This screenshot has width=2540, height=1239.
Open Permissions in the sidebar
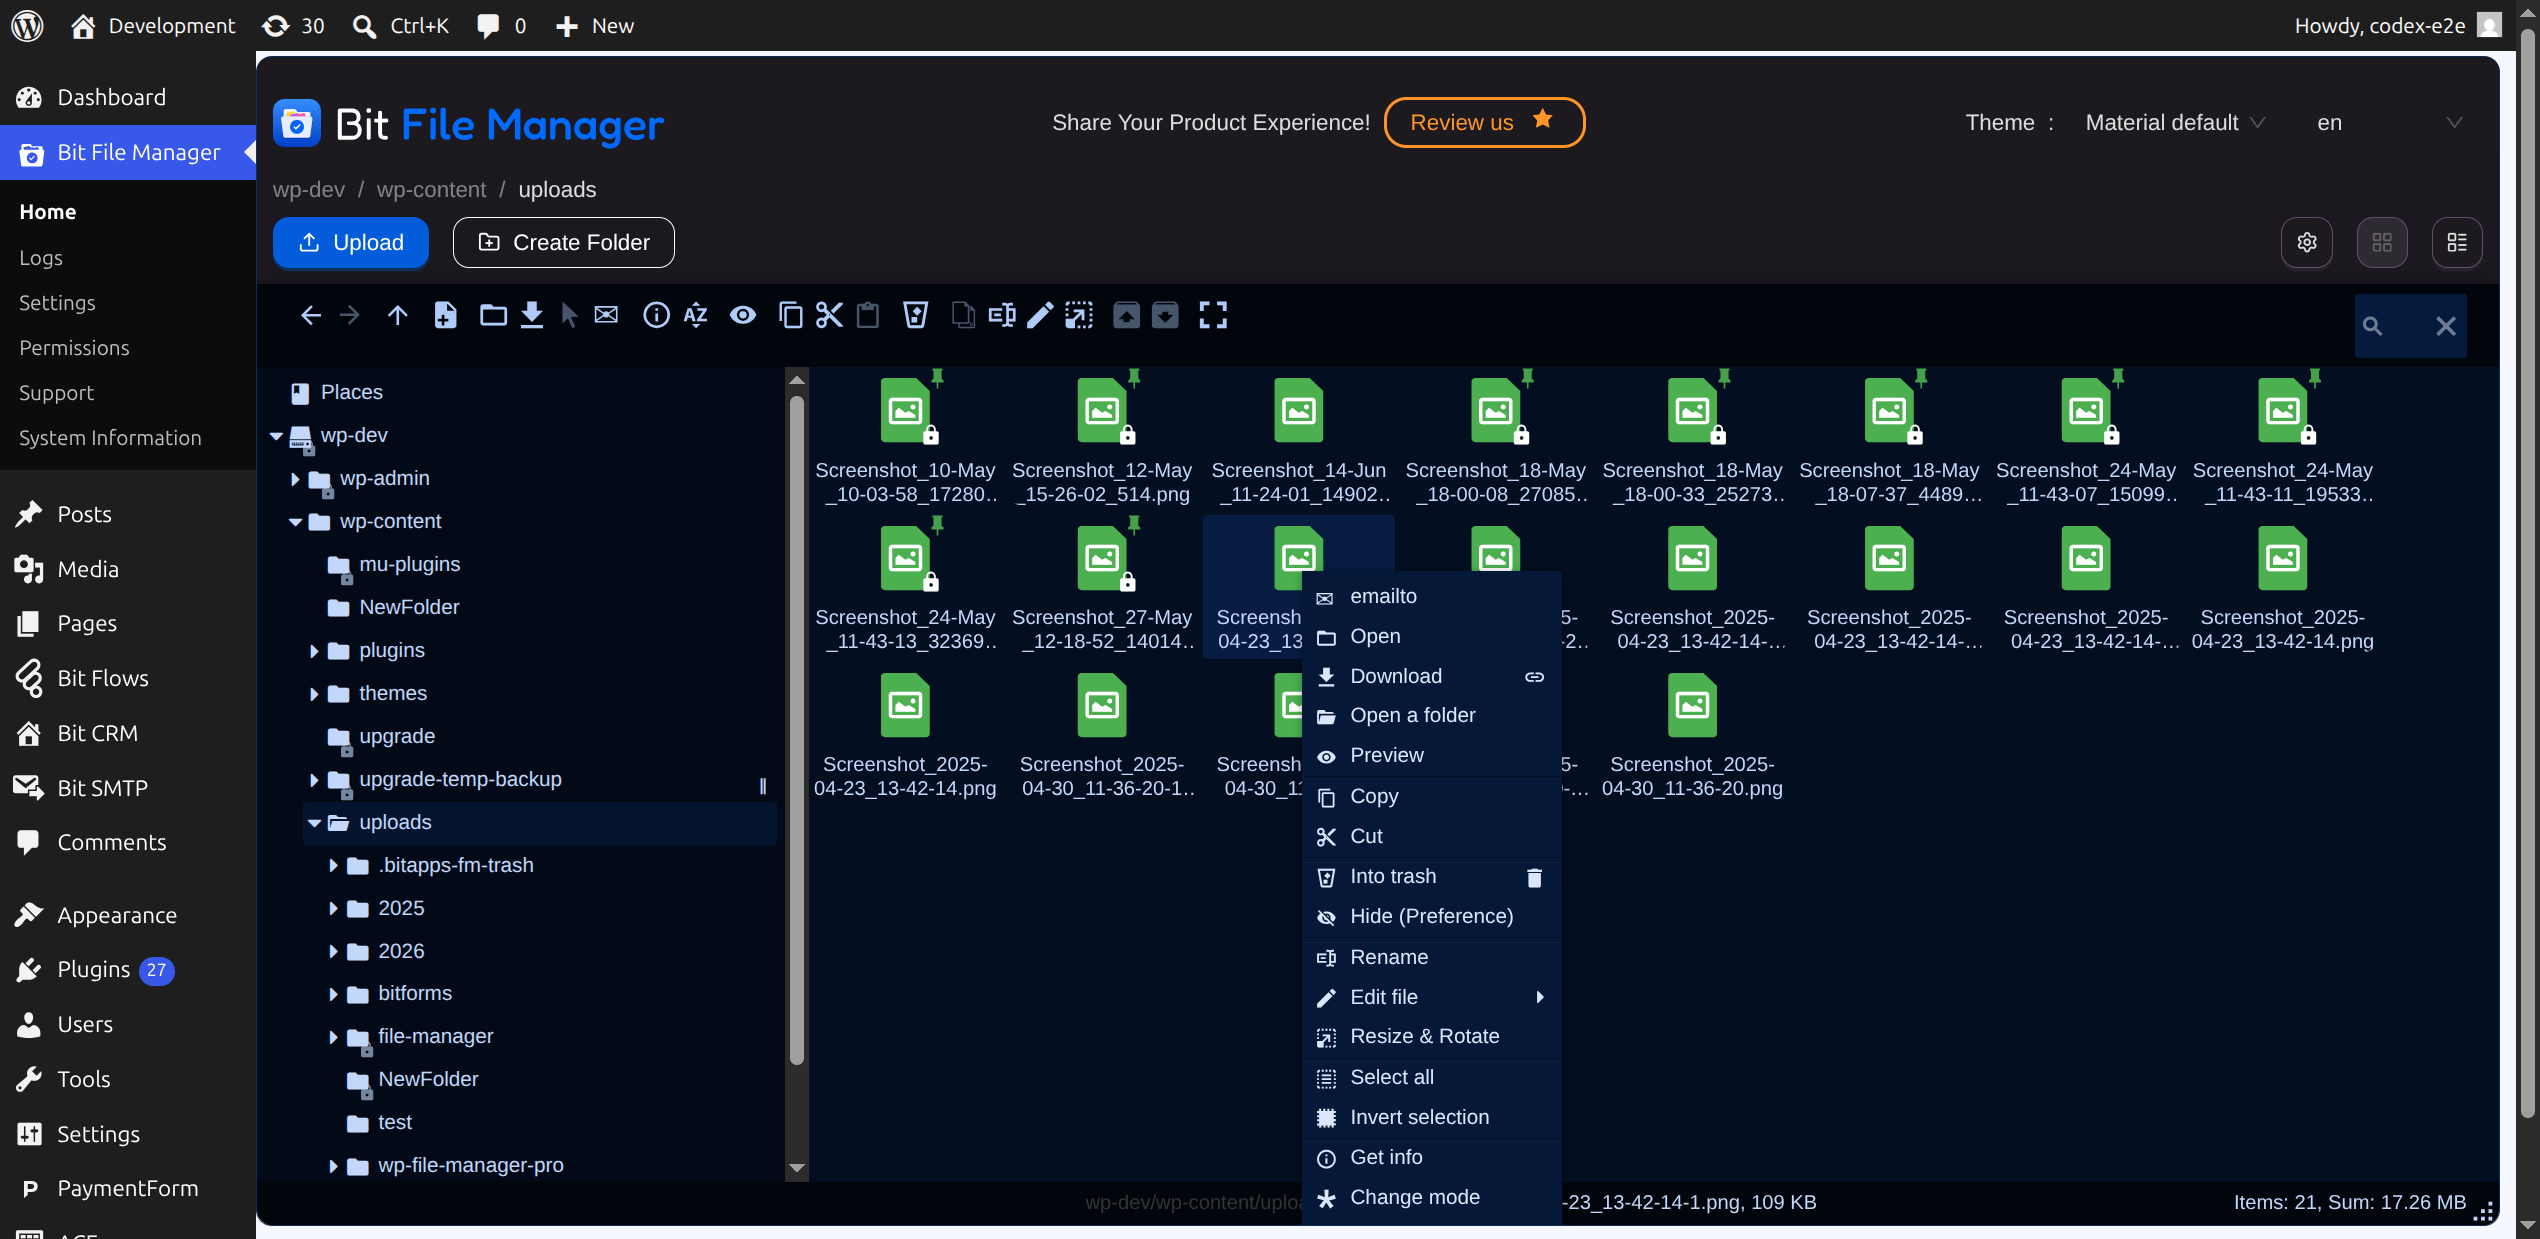pos(74,348)
